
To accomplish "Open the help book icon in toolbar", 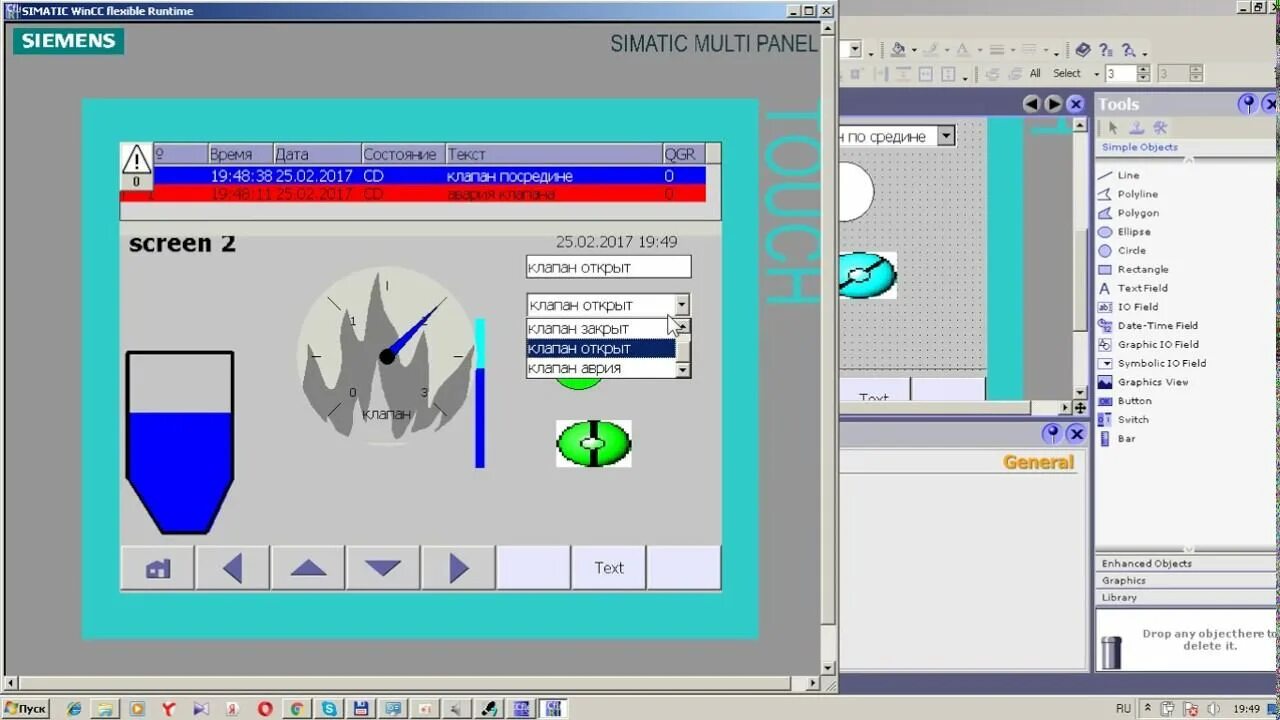I will [x=1082, y=49].
